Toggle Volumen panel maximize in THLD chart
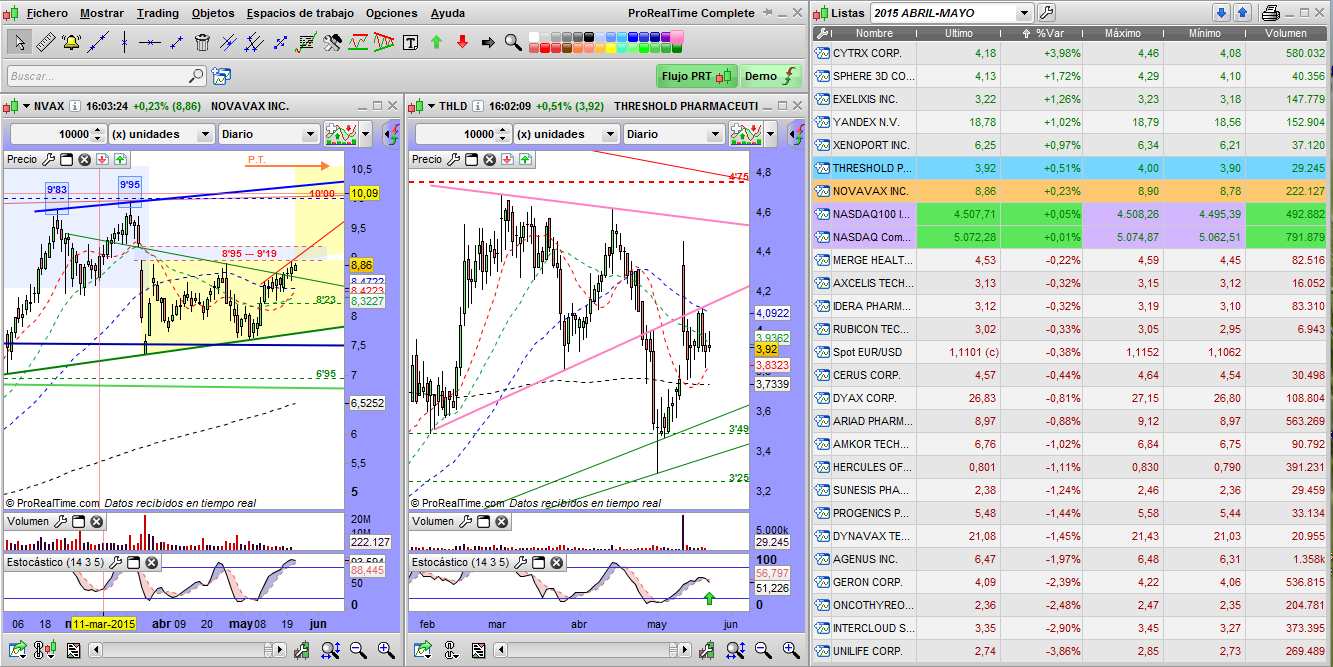Screen dimensions: 1333x667 coord(485,521)
